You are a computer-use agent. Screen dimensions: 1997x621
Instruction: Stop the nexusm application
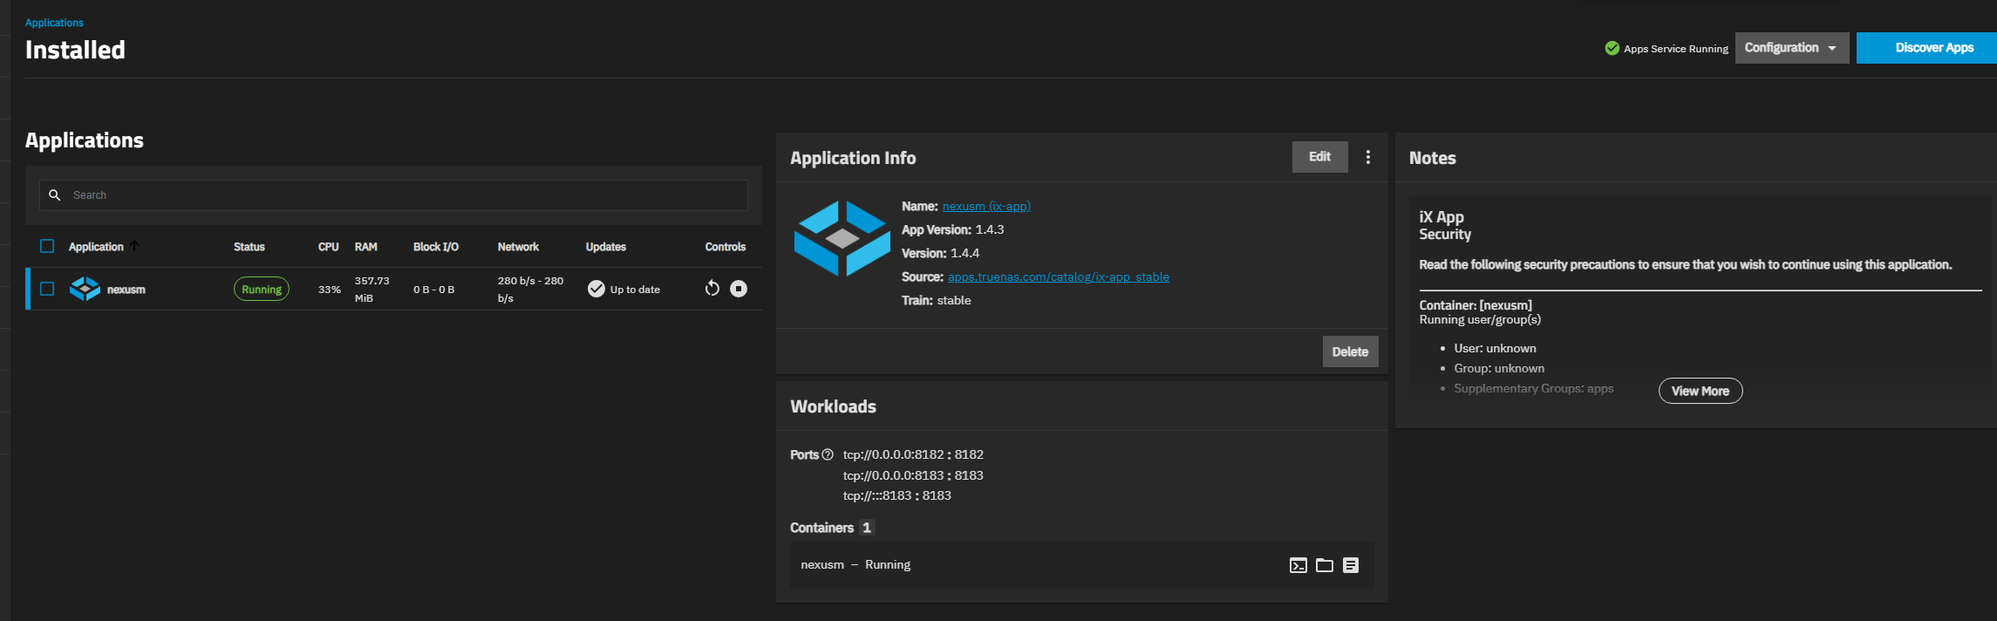pyautogui.click(x=739, y=288)
